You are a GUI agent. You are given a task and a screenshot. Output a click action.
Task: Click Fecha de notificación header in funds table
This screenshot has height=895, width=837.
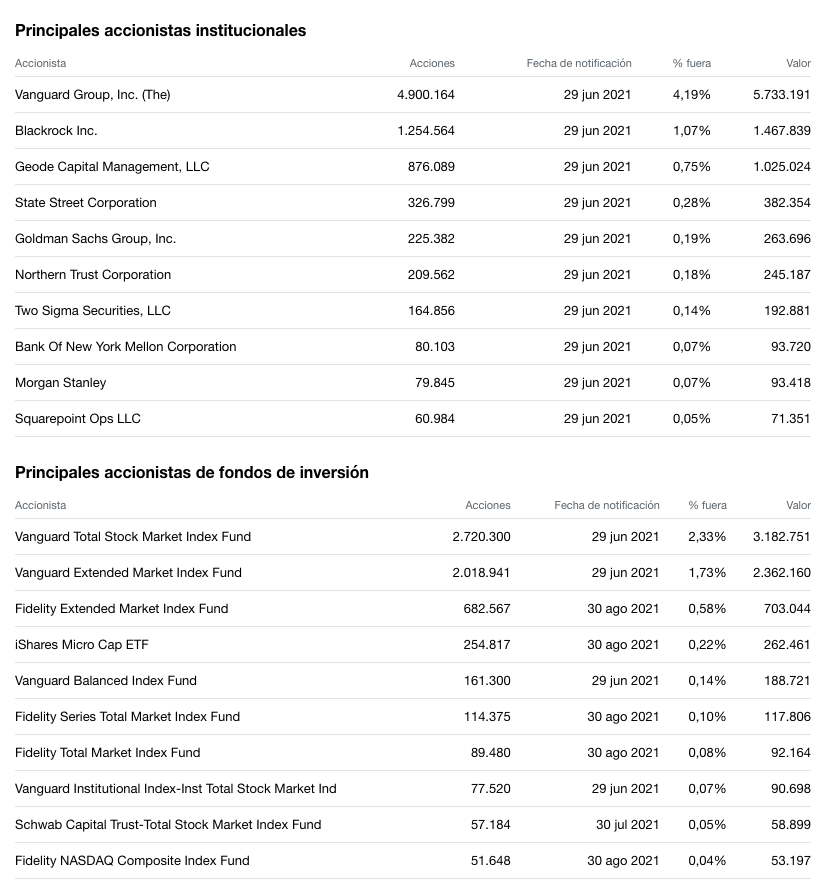click(x=607, y=505)
